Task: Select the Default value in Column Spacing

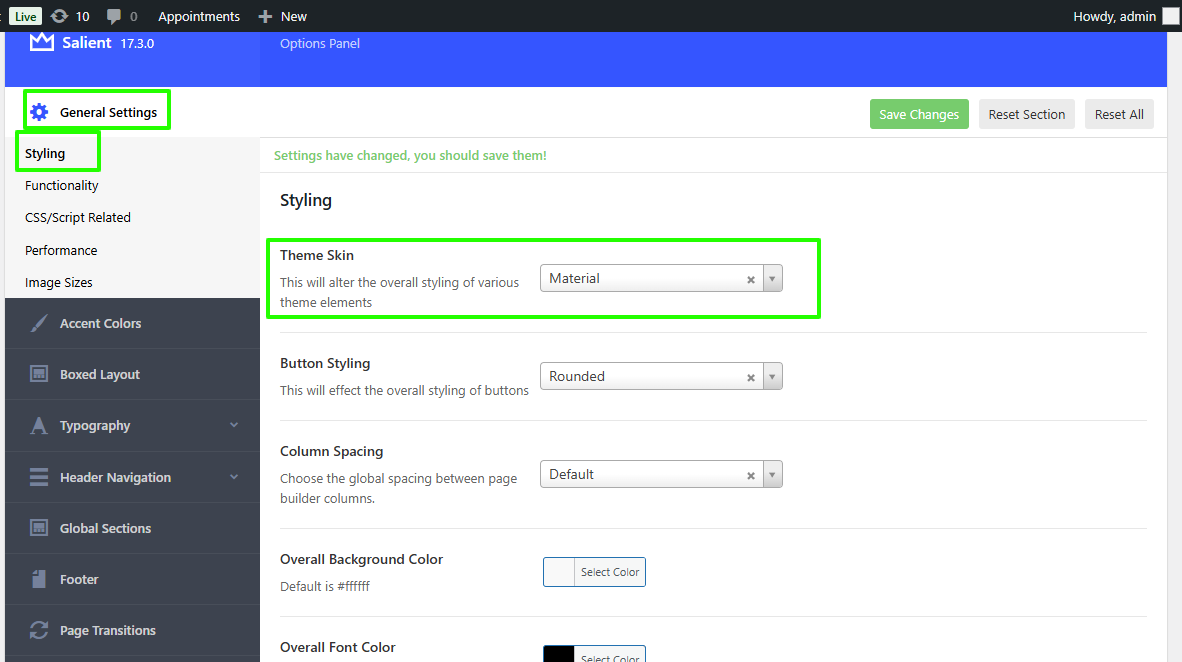Action: pos(571,474)
